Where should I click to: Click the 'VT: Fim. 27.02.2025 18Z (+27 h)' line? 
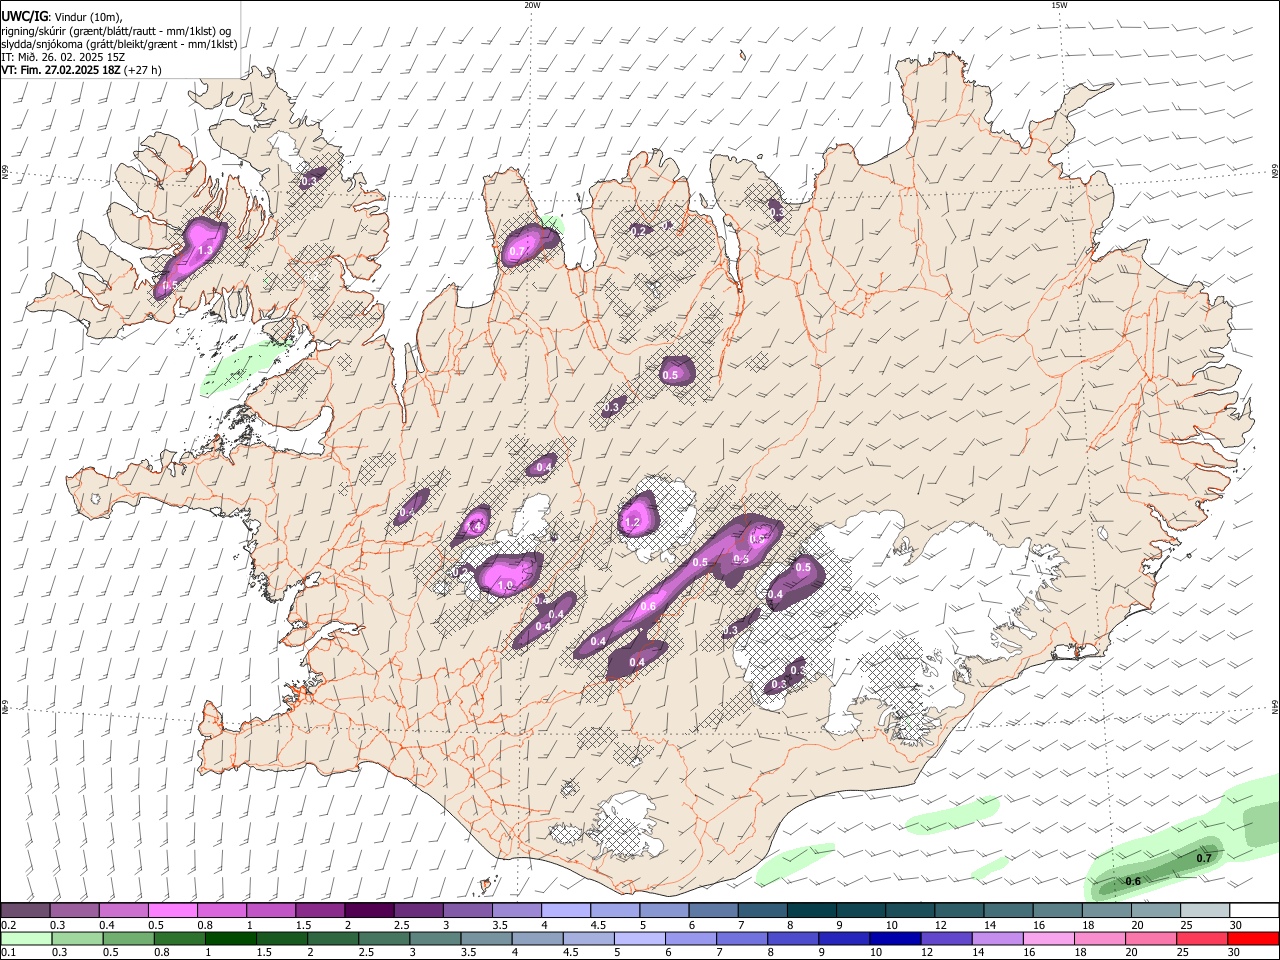point(81,70)
